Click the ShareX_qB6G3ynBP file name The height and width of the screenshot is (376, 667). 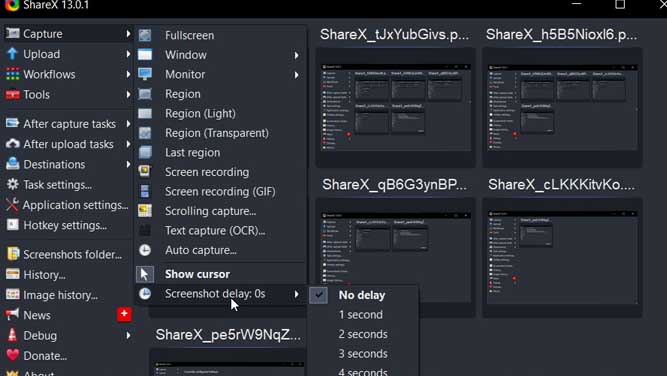tap(394, 185)
